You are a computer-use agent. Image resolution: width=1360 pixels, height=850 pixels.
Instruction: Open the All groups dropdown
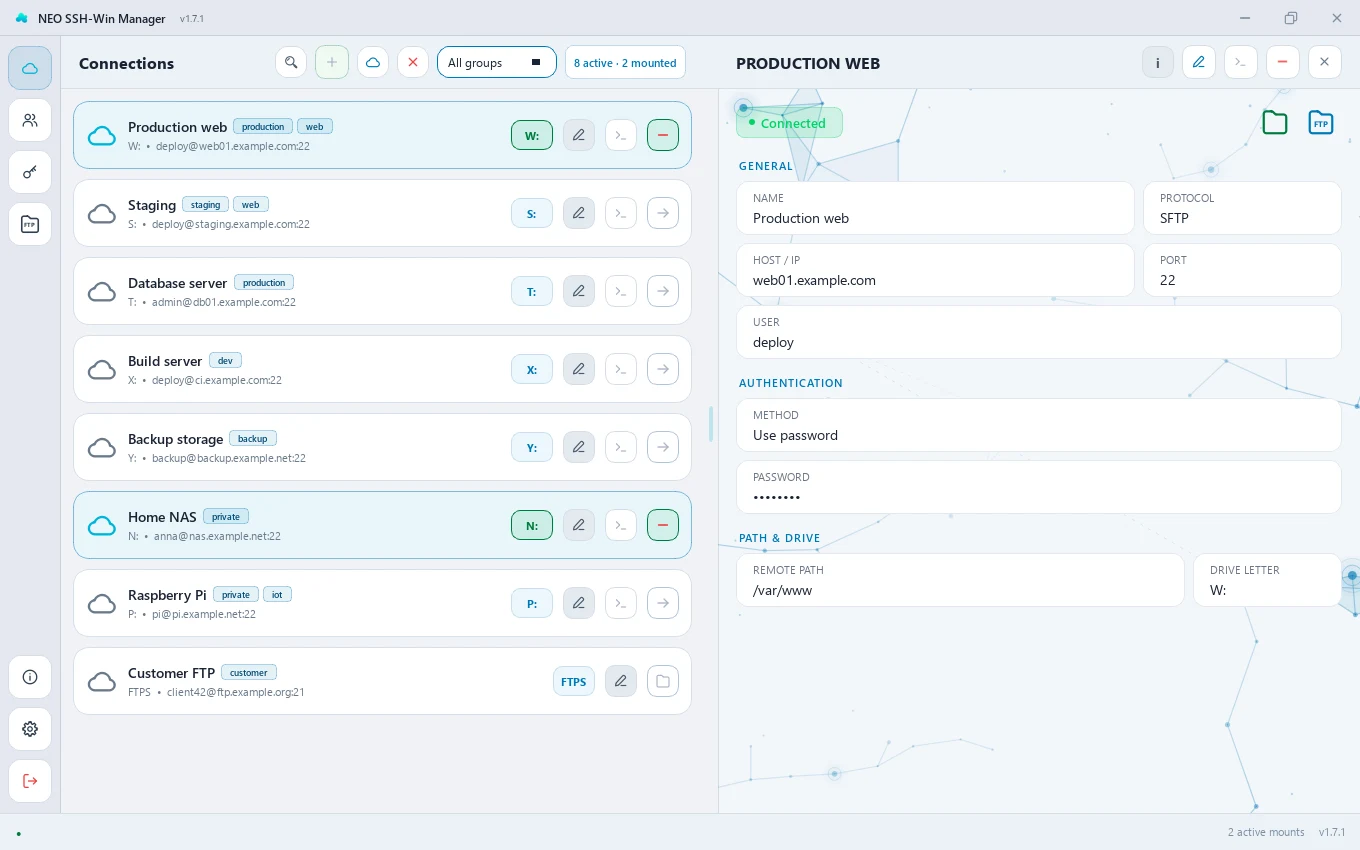[x=496, y=62]
